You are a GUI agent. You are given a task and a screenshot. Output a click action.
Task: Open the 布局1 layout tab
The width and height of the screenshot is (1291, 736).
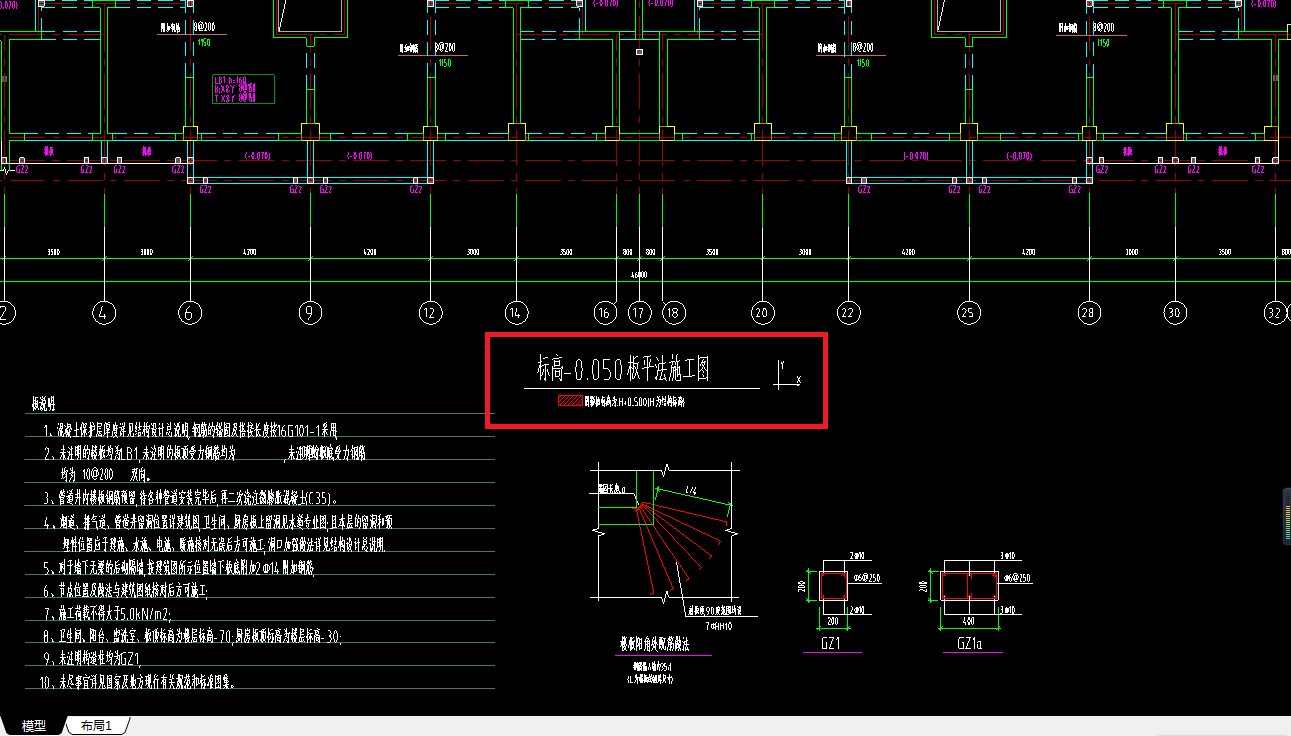pyautogui.click(x=97, y=726)
